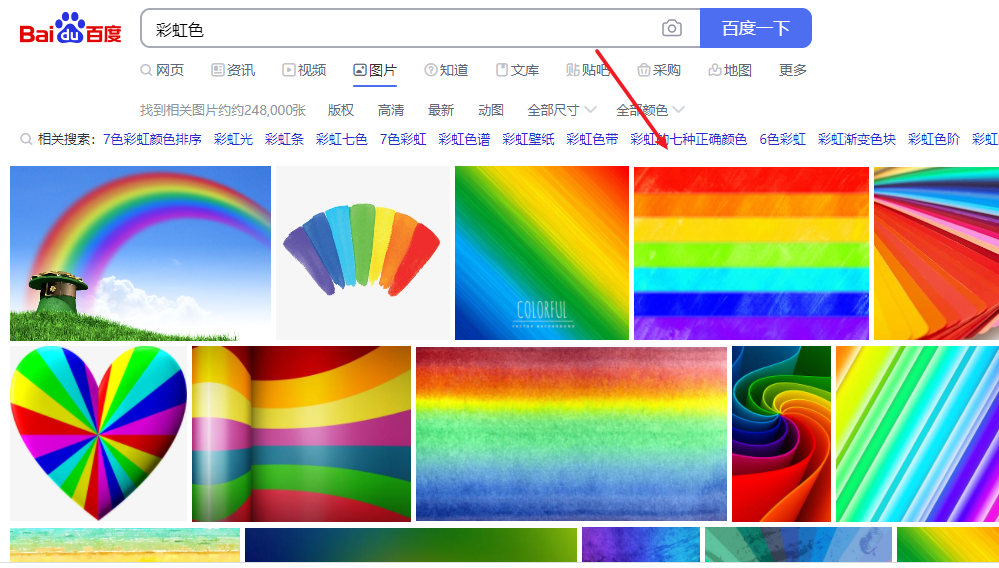Open the rainbow paper spiral image
The height and width of the screenshot is (568, 999).
point(781,434)
